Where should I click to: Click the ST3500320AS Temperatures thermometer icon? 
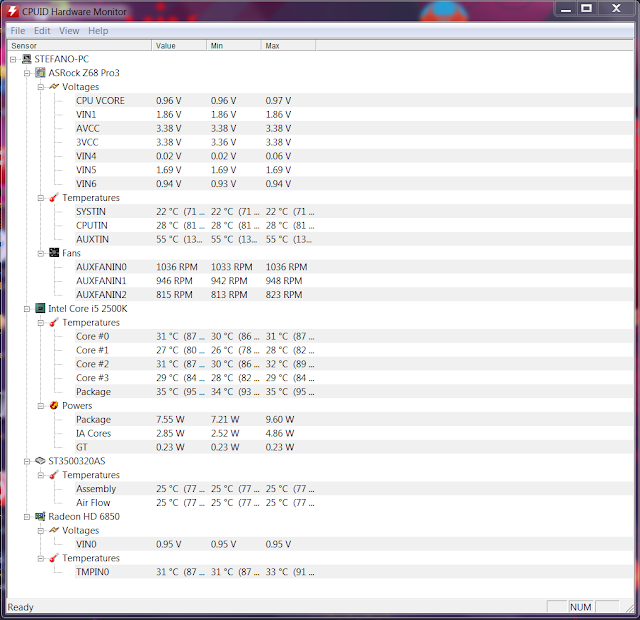(54, 475)
